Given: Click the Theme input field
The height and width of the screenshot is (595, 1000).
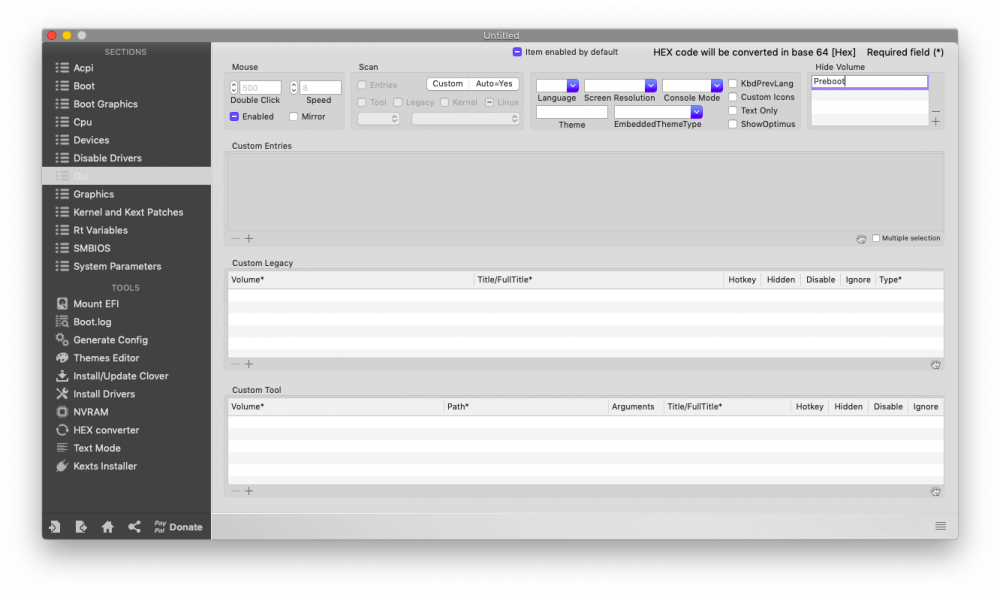Looking at the screenshot, I should coord(571,112).
